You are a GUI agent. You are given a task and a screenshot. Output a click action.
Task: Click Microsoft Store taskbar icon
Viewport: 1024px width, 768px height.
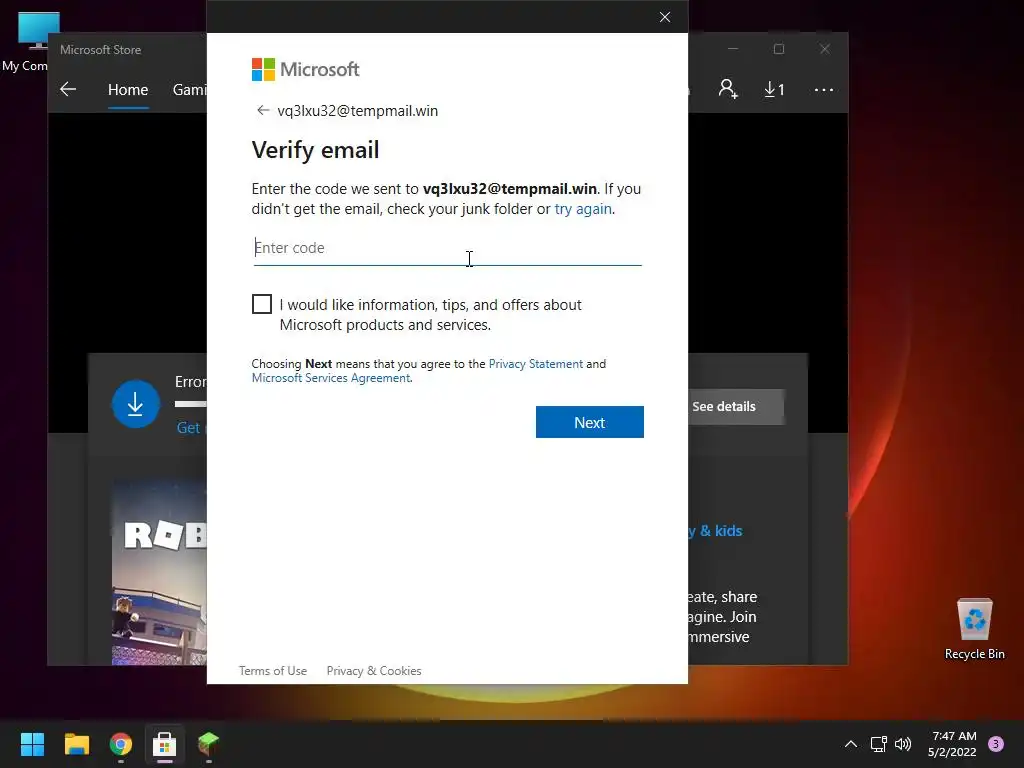tap(165, 744)
